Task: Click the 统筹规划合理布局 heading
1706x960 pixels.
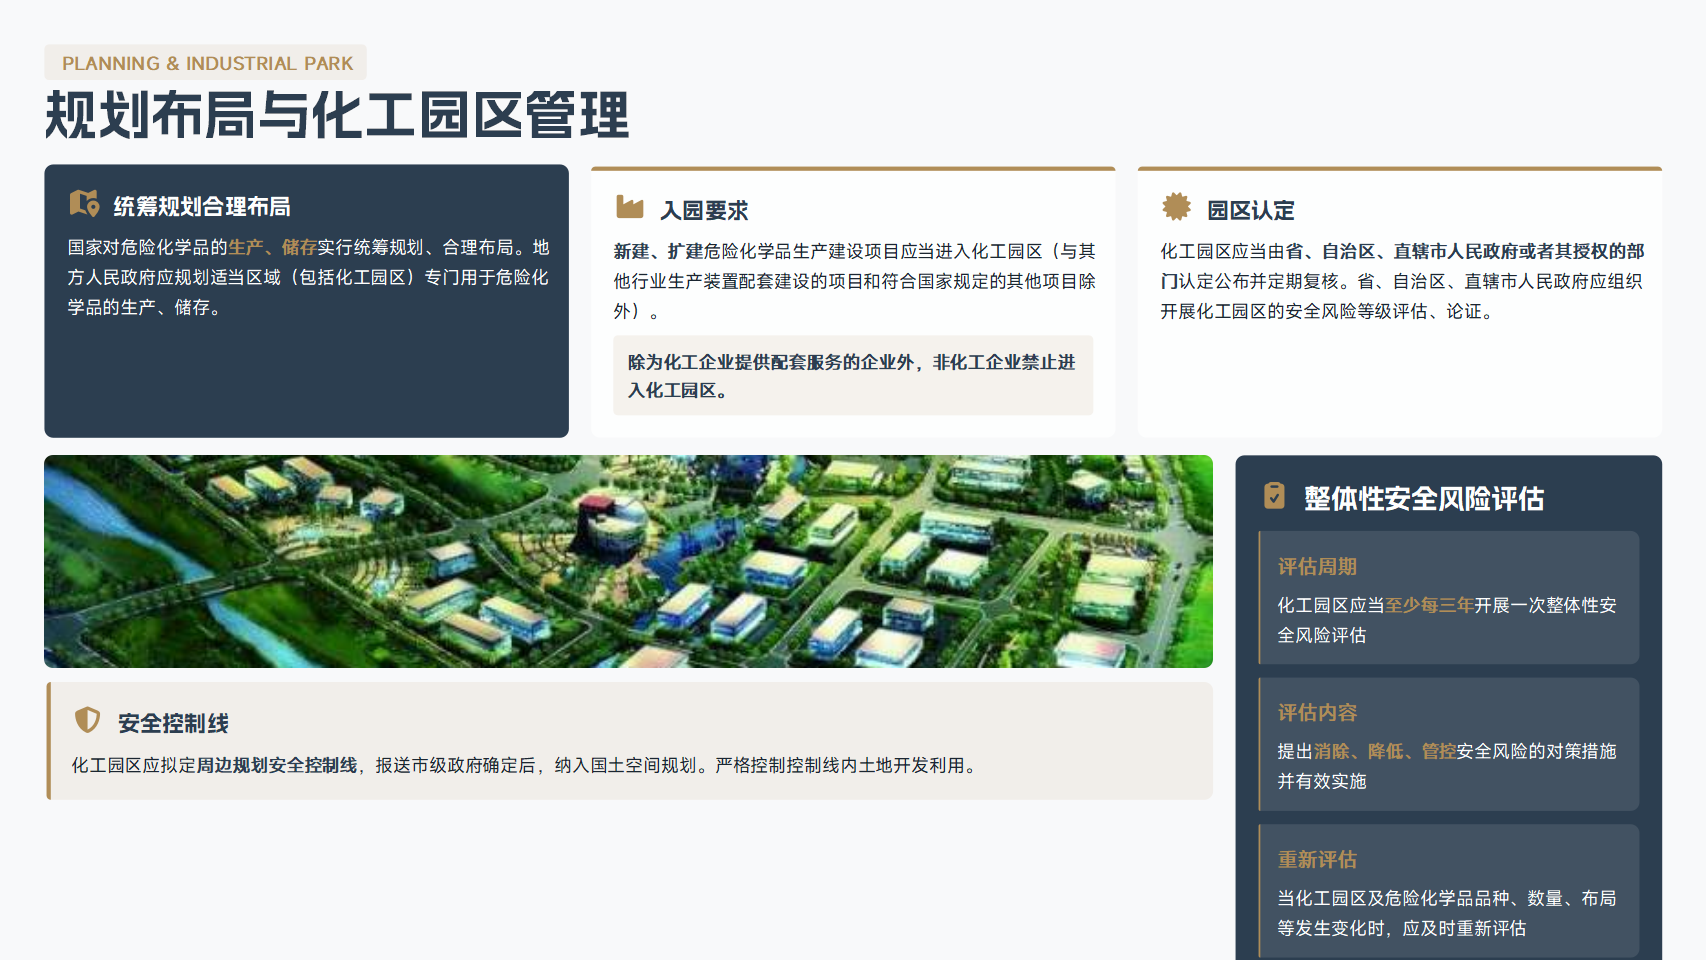Action: click(x=202, y=207)
